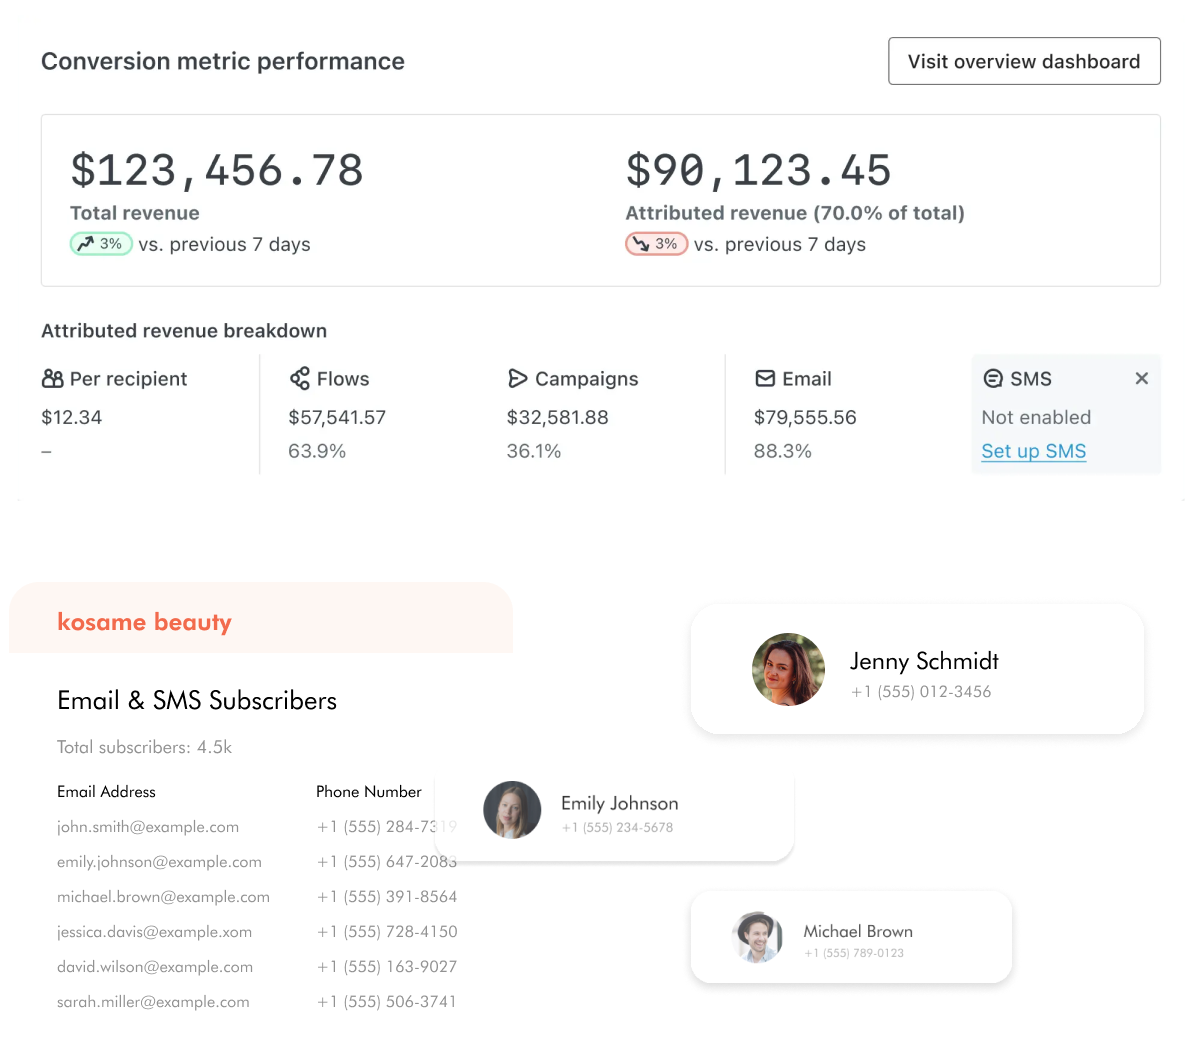Click the Flows revenue amount $57,541.57

coord(337,417)
